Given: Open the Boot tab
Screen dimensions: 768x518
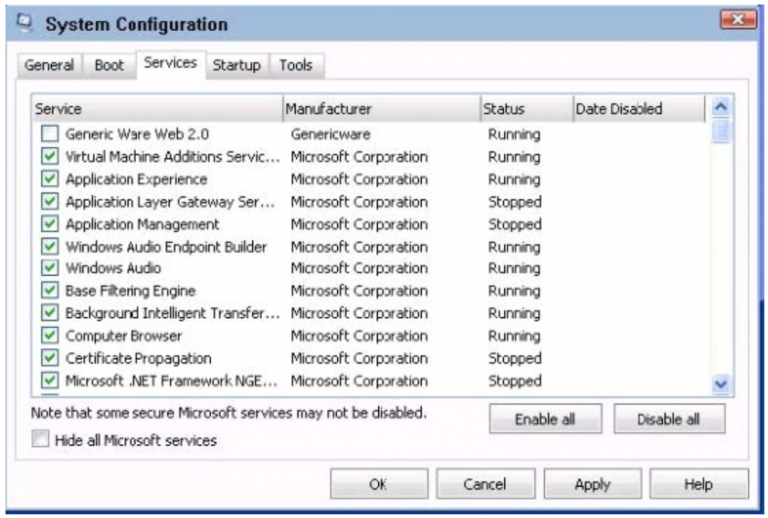Looking at the screenshot, I should point(109,65).
